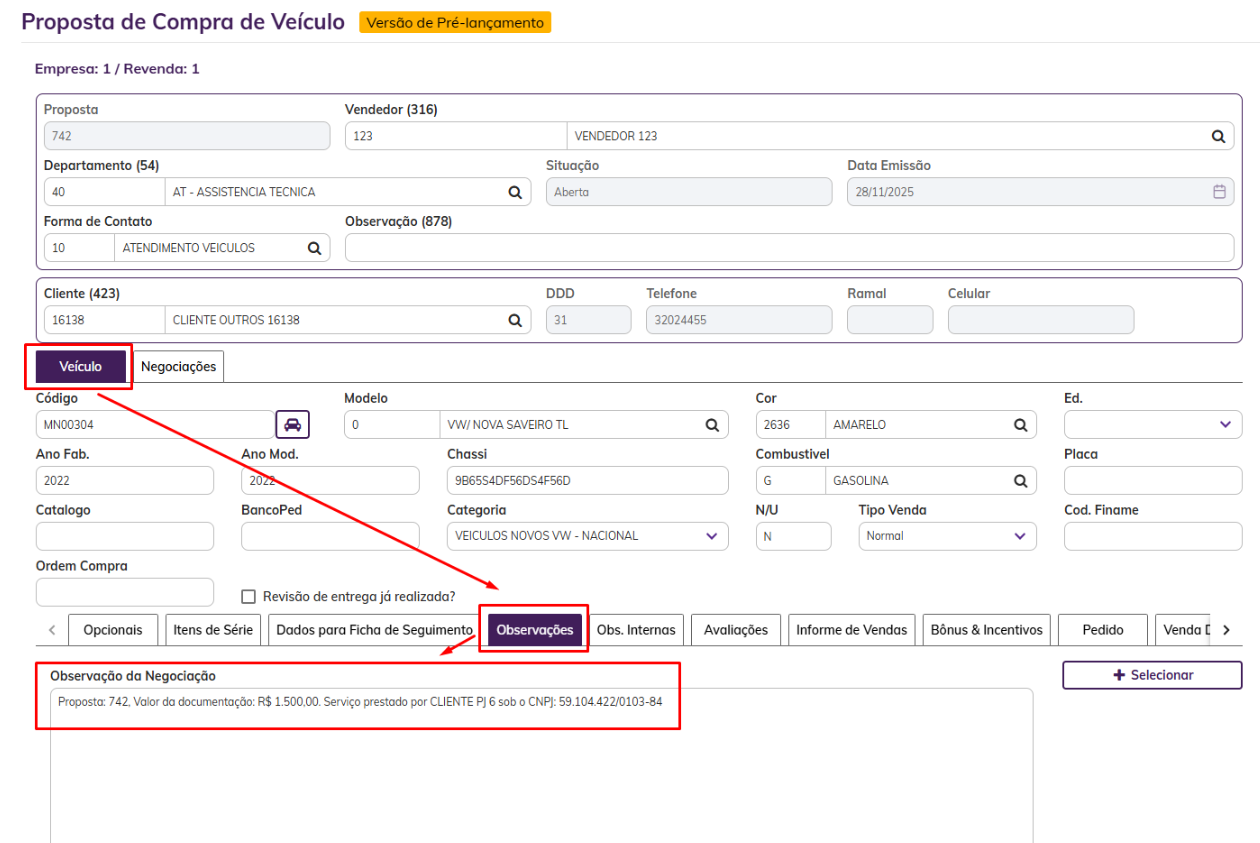Open the calendar icon in Data Emissão

tap(1219, 192)
